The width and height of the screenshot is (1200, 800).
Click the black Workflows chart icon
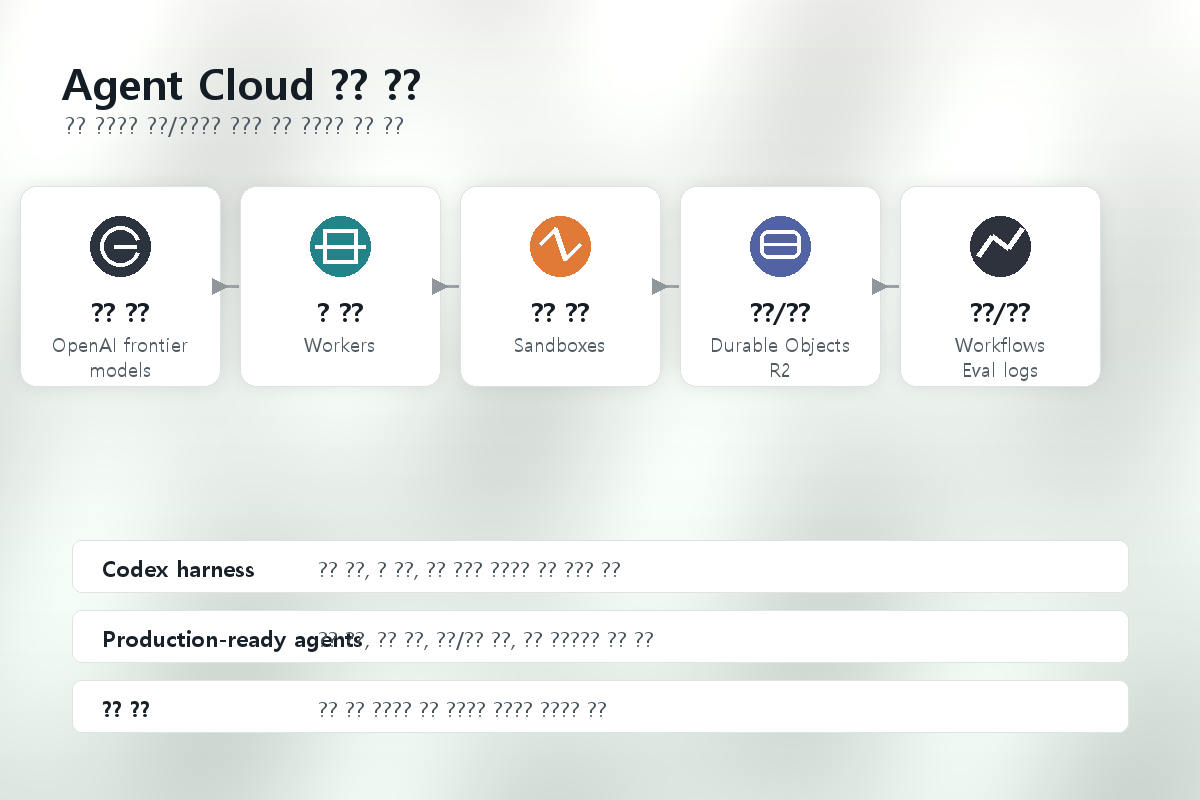click(x=1000, y=246)
